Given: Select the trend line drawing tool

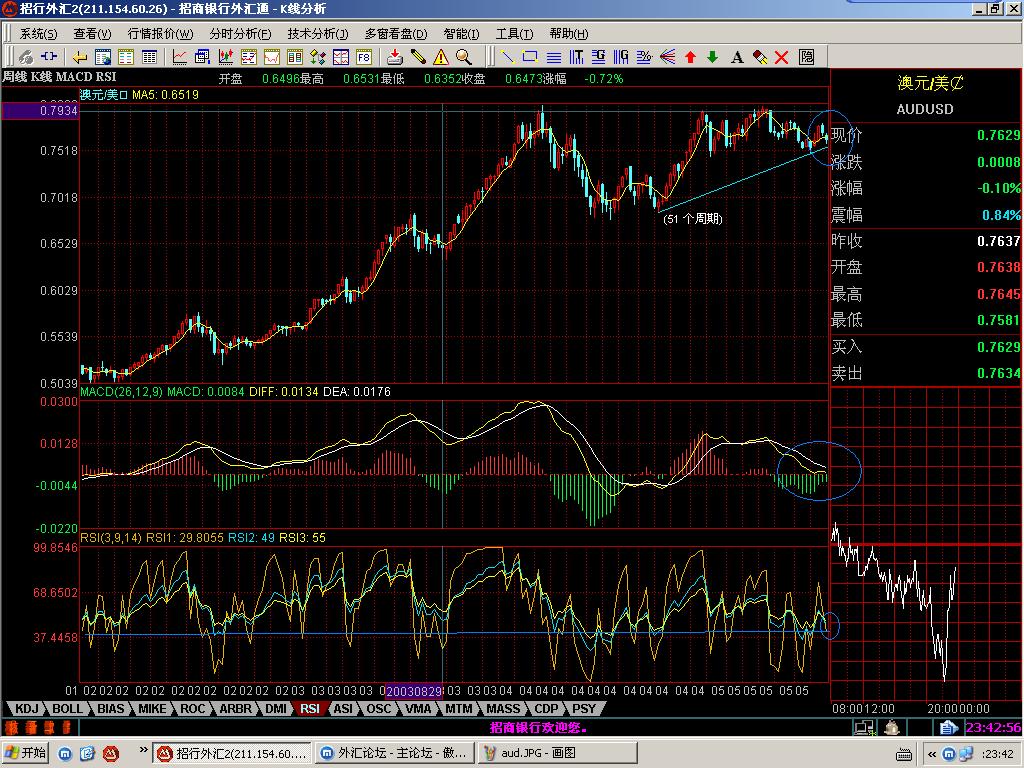Looking at the screenshot, I should 507,57.
